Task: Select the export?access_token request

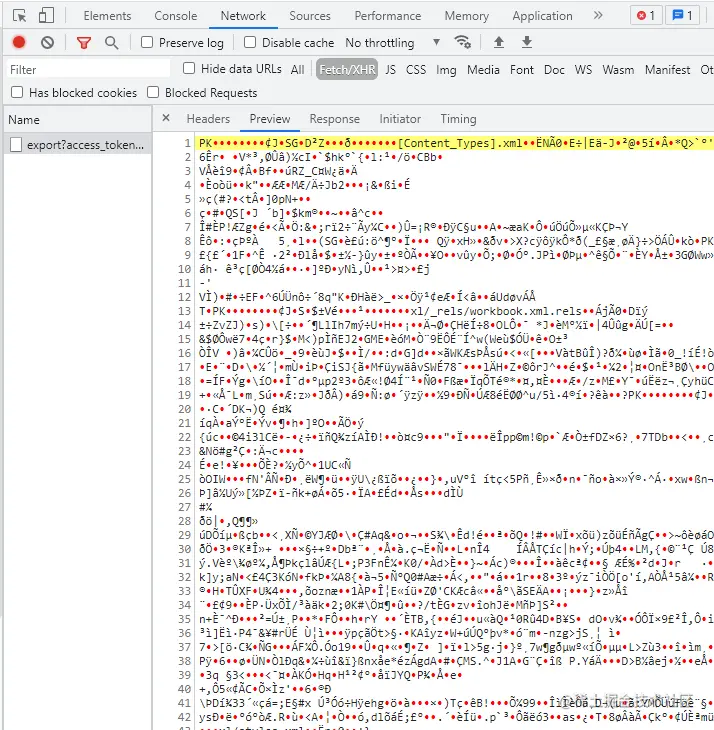Action: (x=77, y=145)
